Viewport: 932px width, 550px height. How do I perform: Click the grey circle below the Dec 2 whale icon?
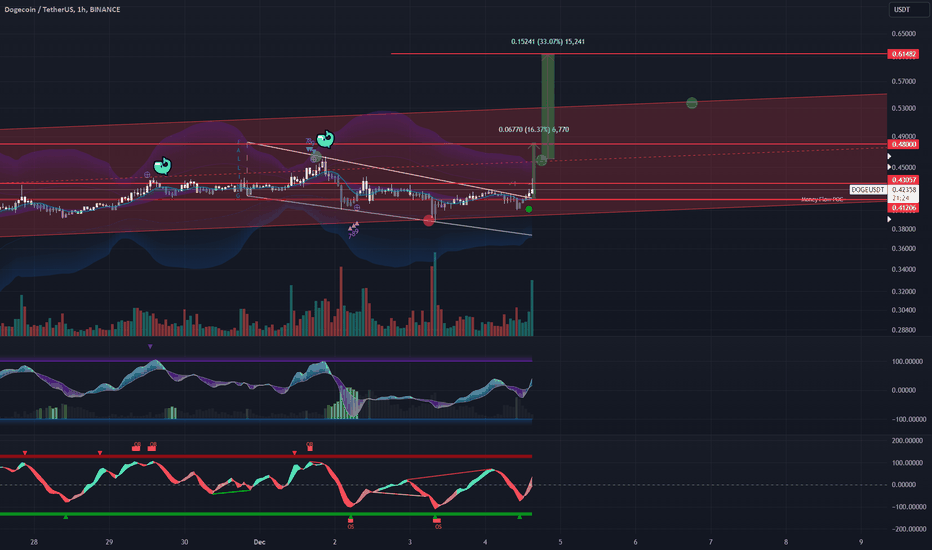(x=316, y=158)
